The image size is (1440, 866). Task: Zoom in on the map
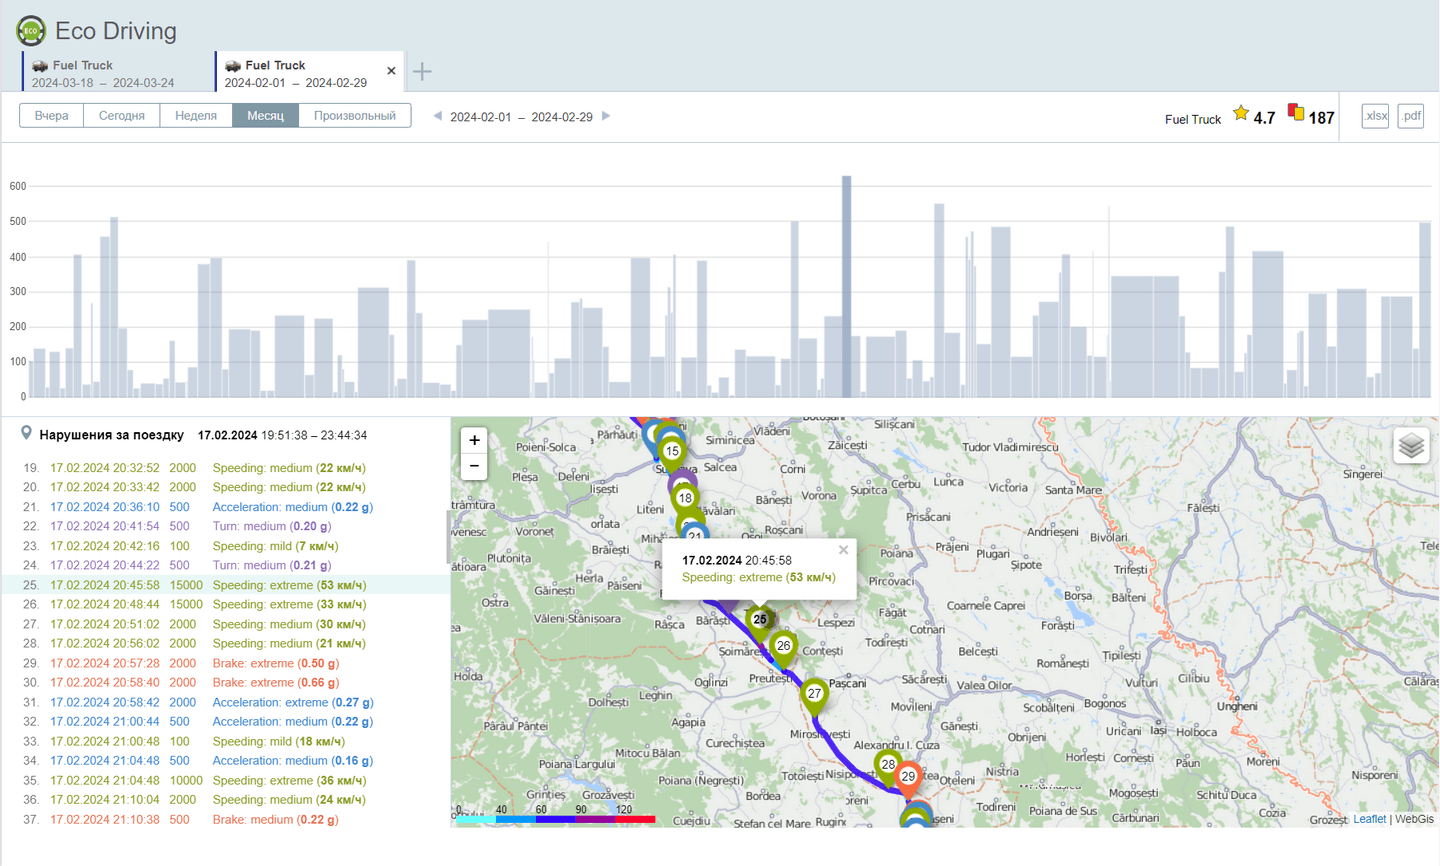(474, 440)
